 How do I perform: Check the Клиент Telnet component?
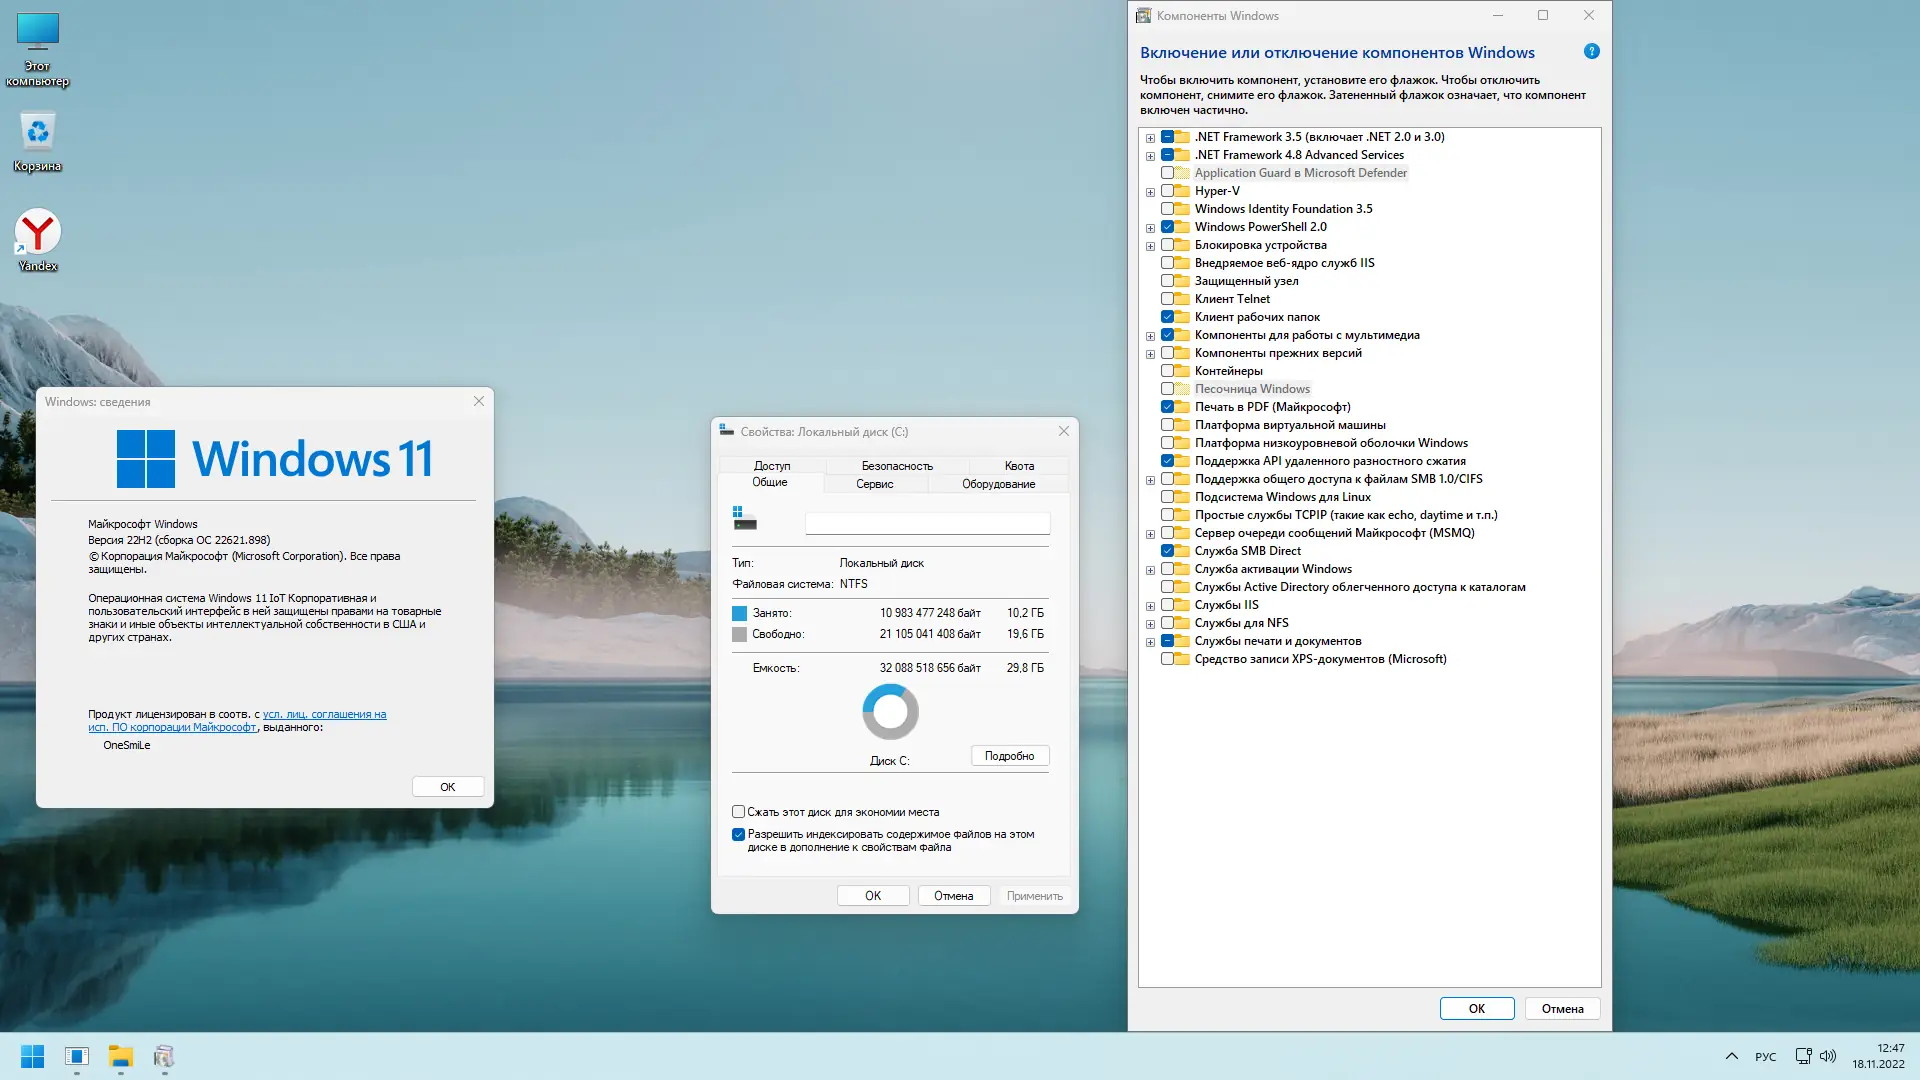[x=1167, y=299]
